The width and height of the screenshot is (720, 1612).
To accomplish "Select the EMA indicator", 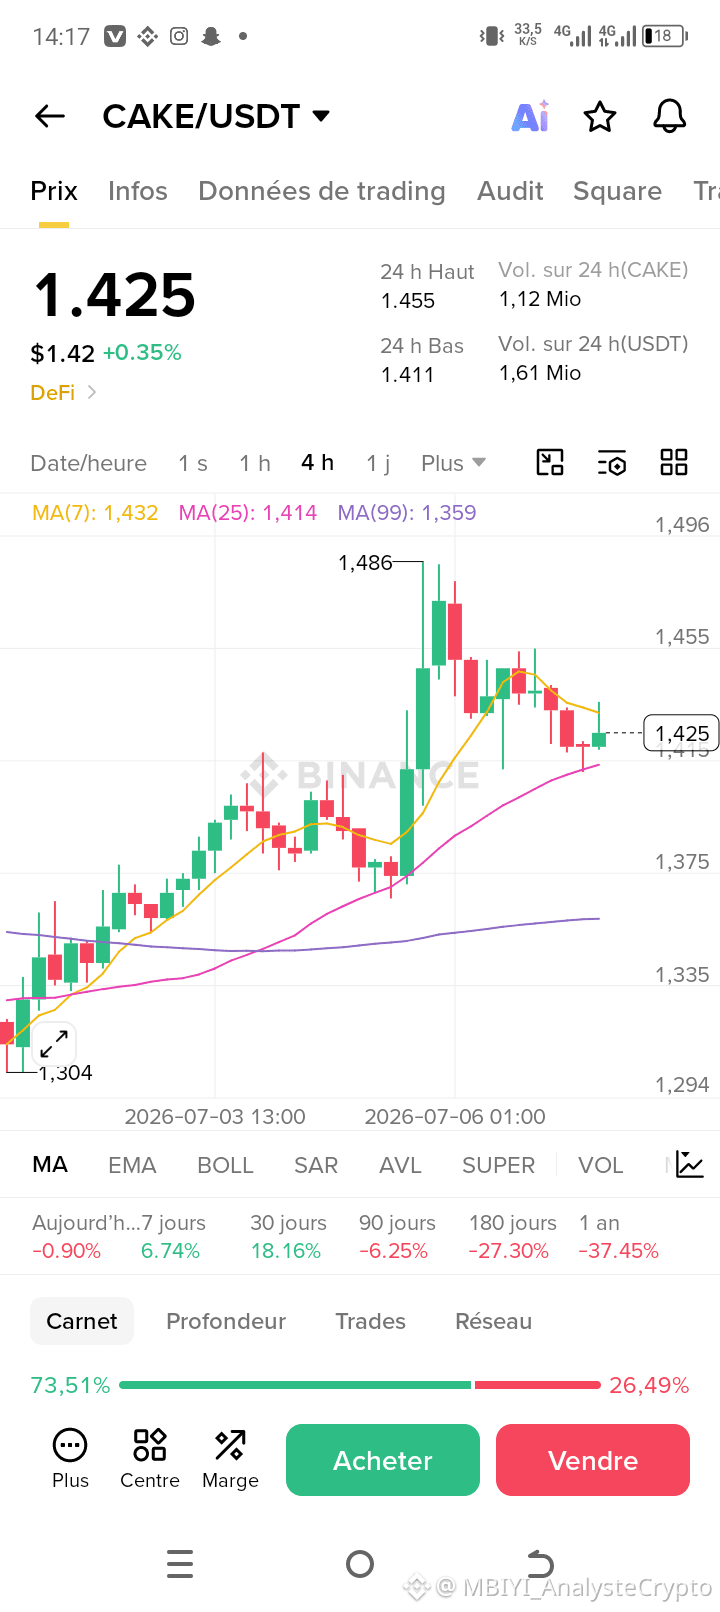I will 132,1165.
